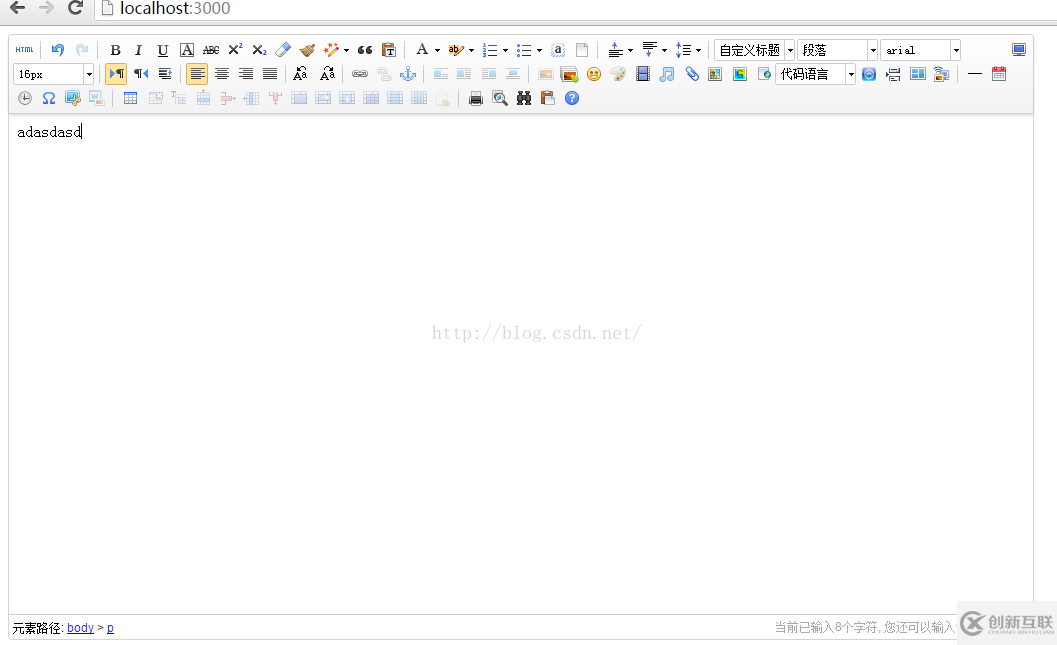
Task: Open the line height dropdown
Action: pos(698,51)
